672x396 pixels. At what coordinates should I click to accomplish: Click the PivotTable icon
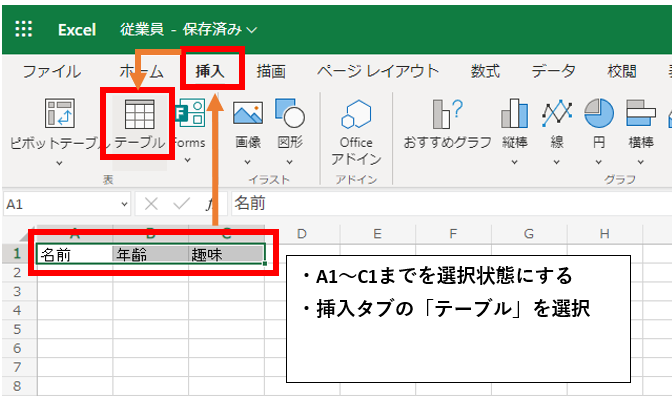(x=60, y=113)
